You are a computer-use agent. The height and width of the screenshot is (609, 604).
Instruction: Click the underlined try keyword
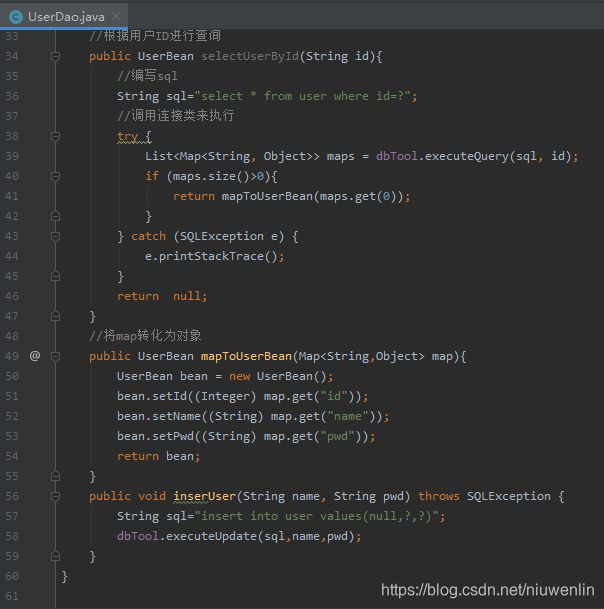click(x=128, y=136)
